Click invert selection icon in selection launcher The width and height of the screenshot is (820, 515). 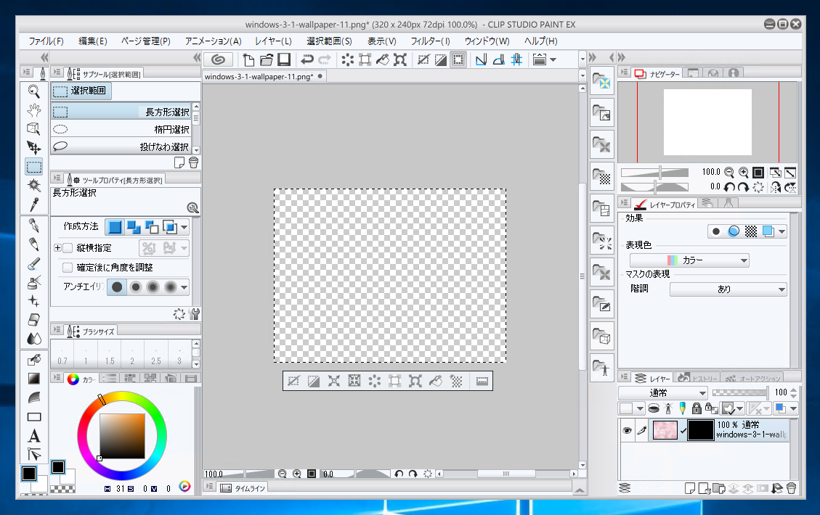tap(314, 381)
